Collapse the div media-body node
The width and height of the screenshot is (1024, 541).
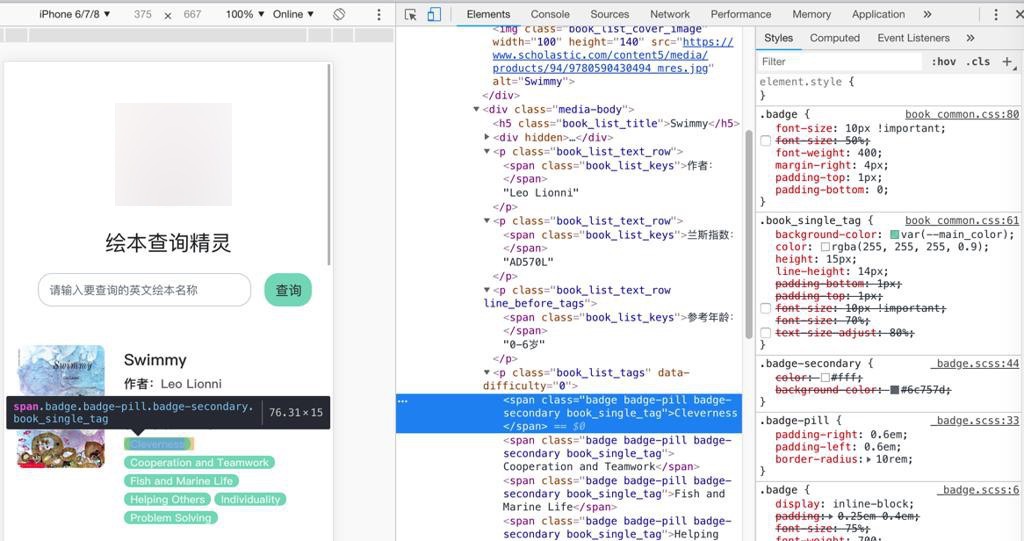(x=476, y=110)
